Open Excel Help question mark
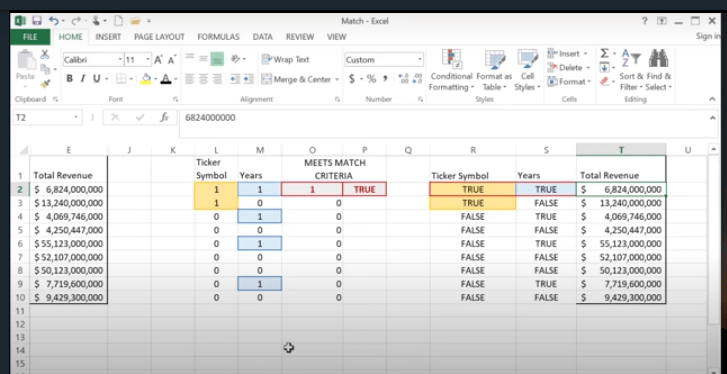 (644, 21)
